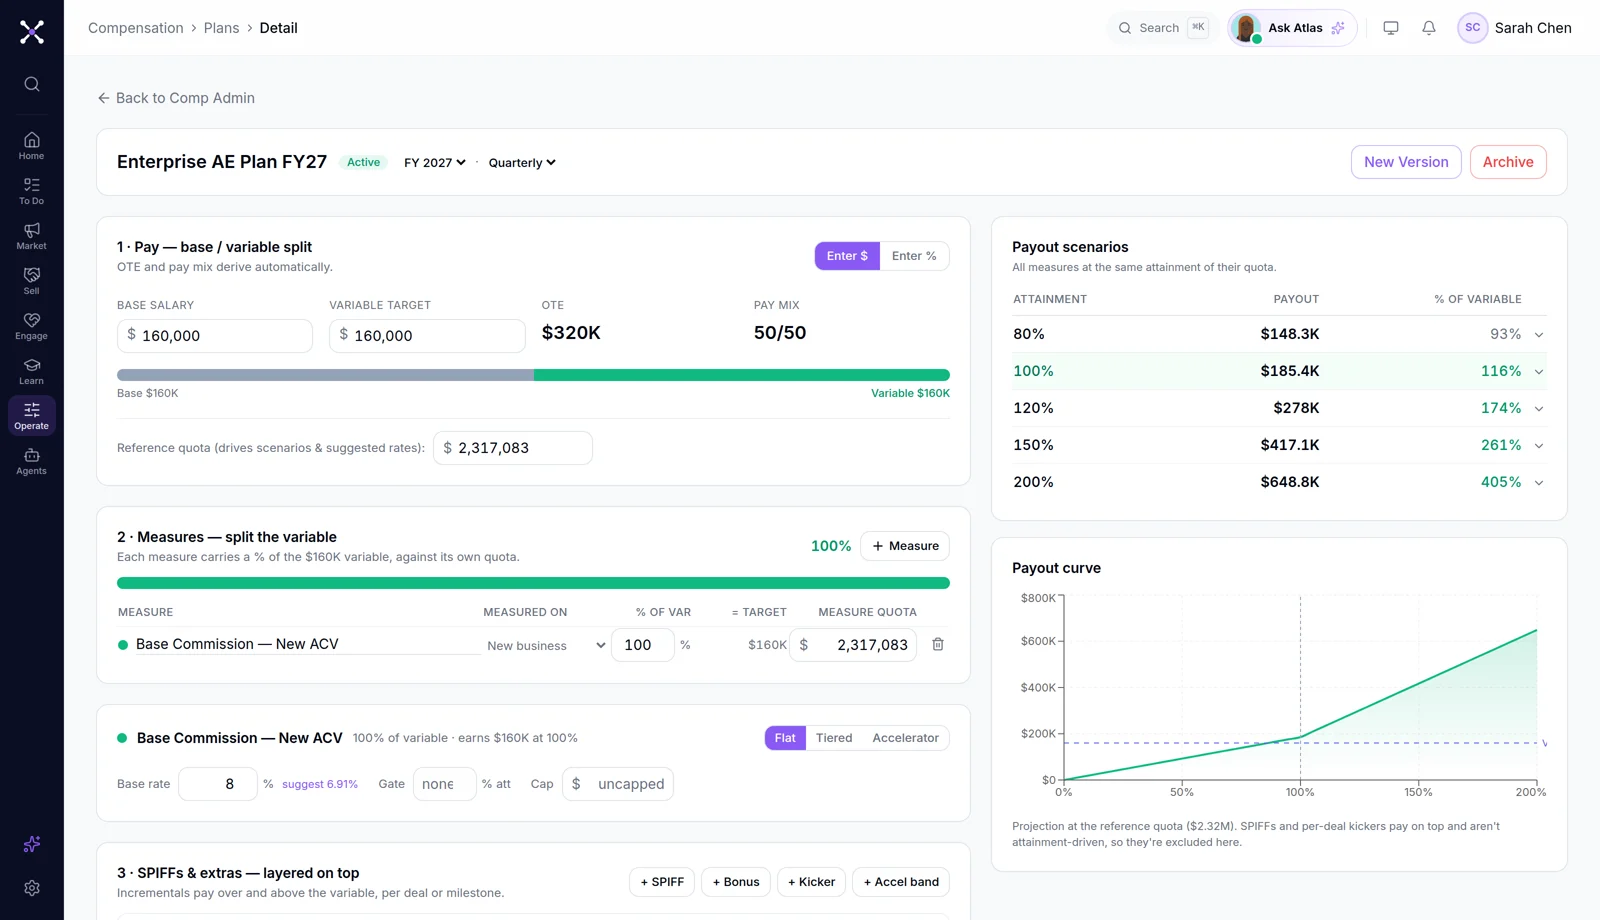The image size is (1600, 920).
Task: Click the base/variable pay mix bar
Action: (533, 375)
